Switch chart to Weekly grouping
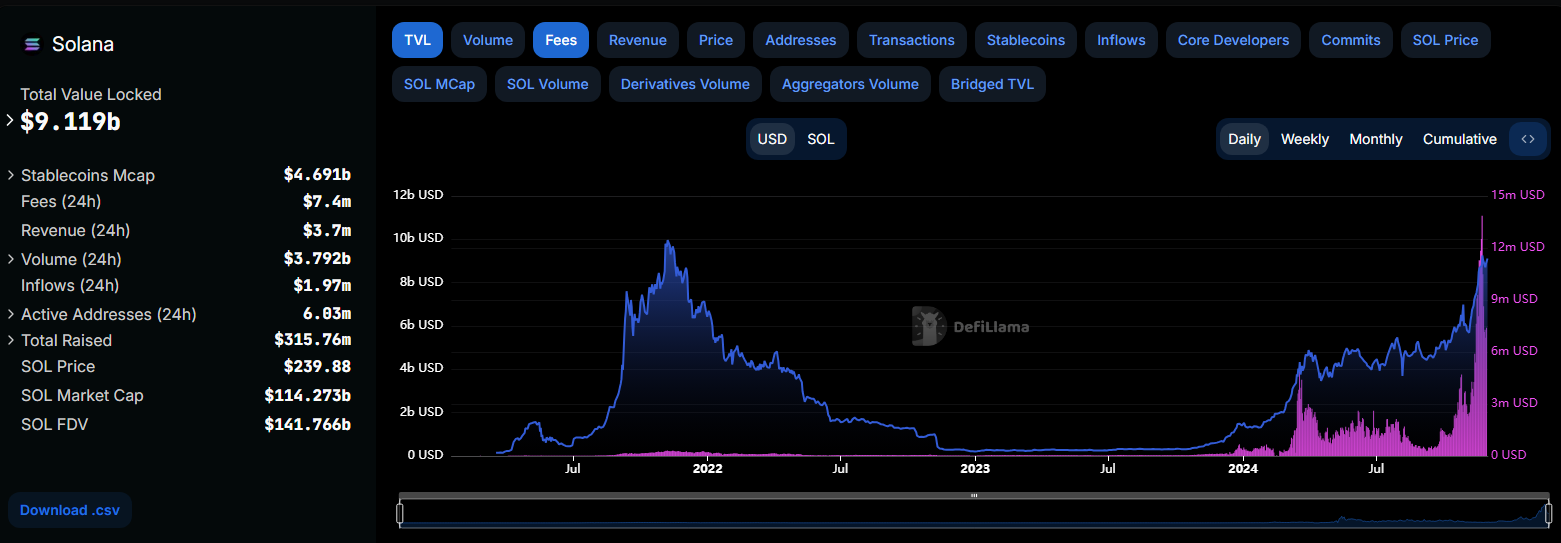1561x543 pixels. 1304,139
